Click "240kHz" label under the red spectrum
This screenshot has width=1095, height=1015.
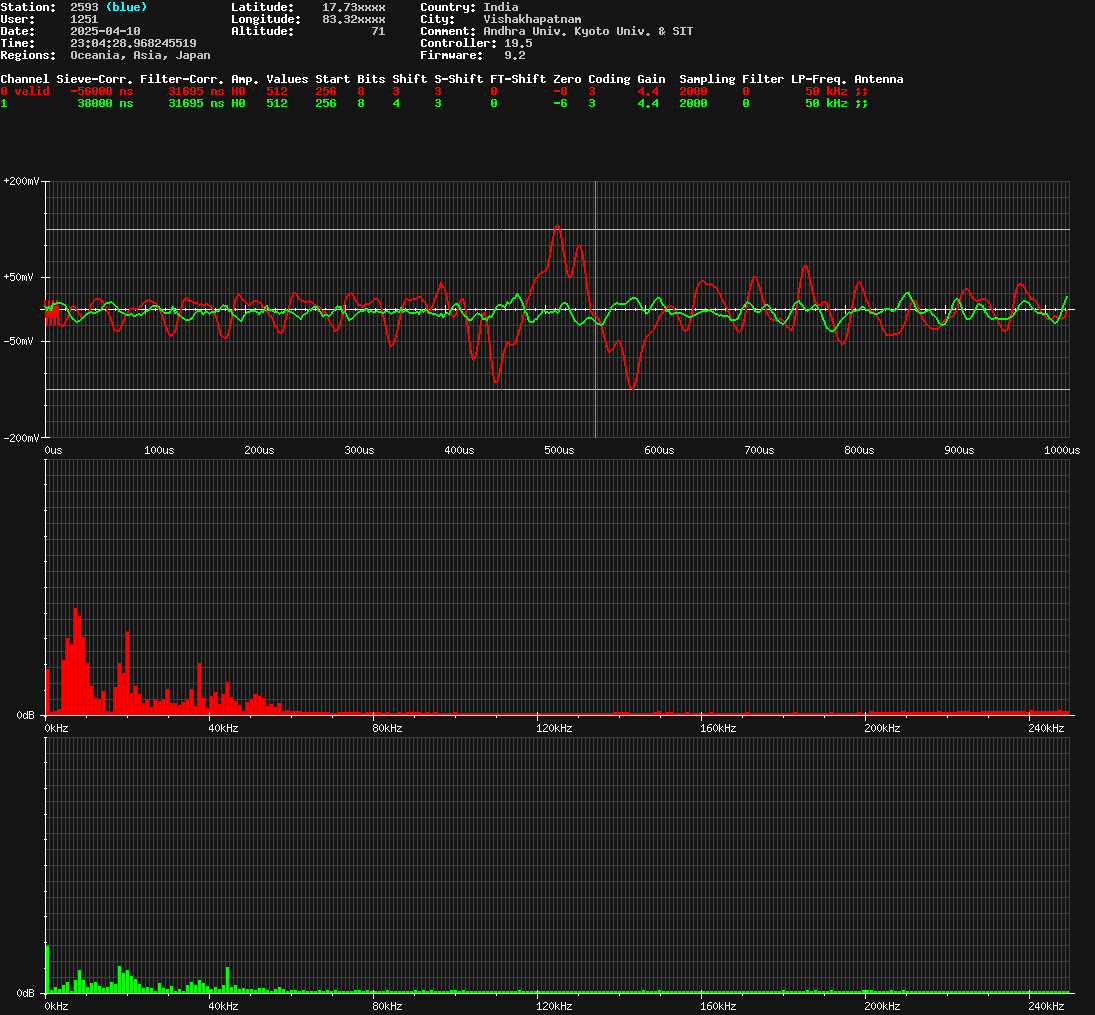[x=1046, y=728]
